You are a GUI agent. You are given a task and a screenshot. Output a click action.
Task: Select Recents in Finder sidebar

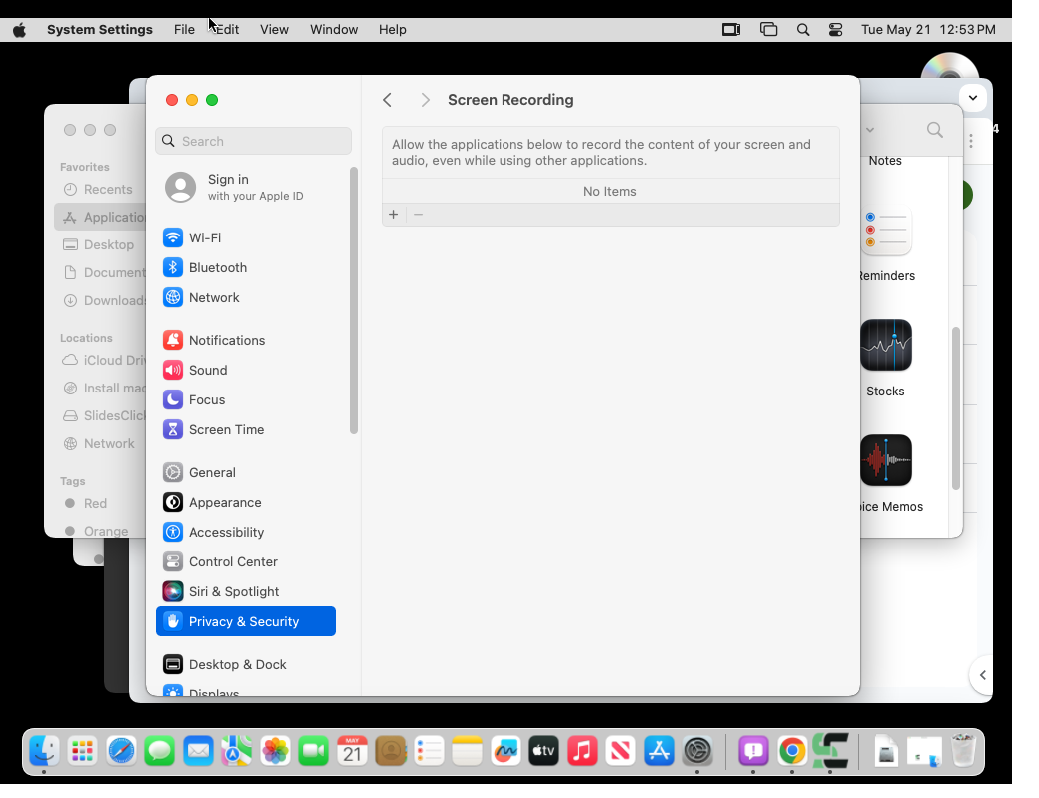[x=99, y=190]
